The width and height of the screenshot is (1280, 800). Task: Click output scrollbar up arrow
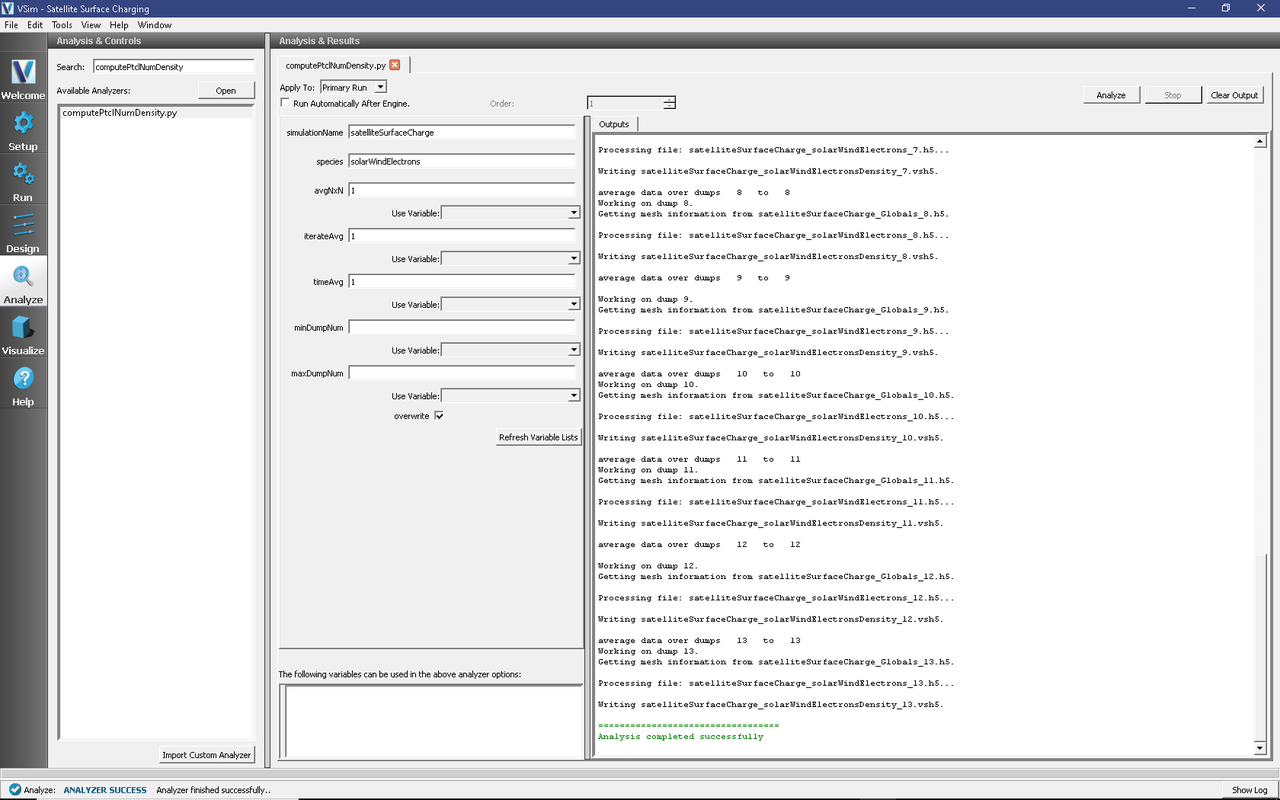[x=1260, y=142]
